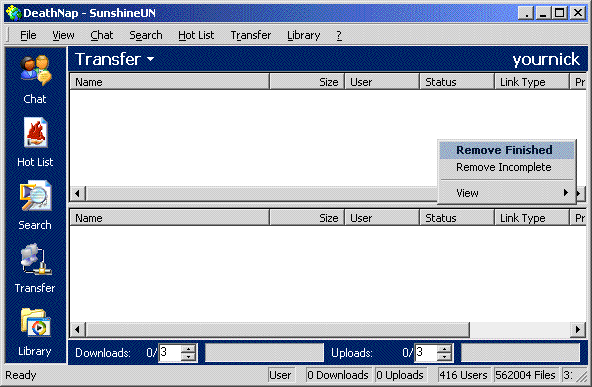
Task: Minimize to tray with the dot button
Action: (x=526, y=13)
